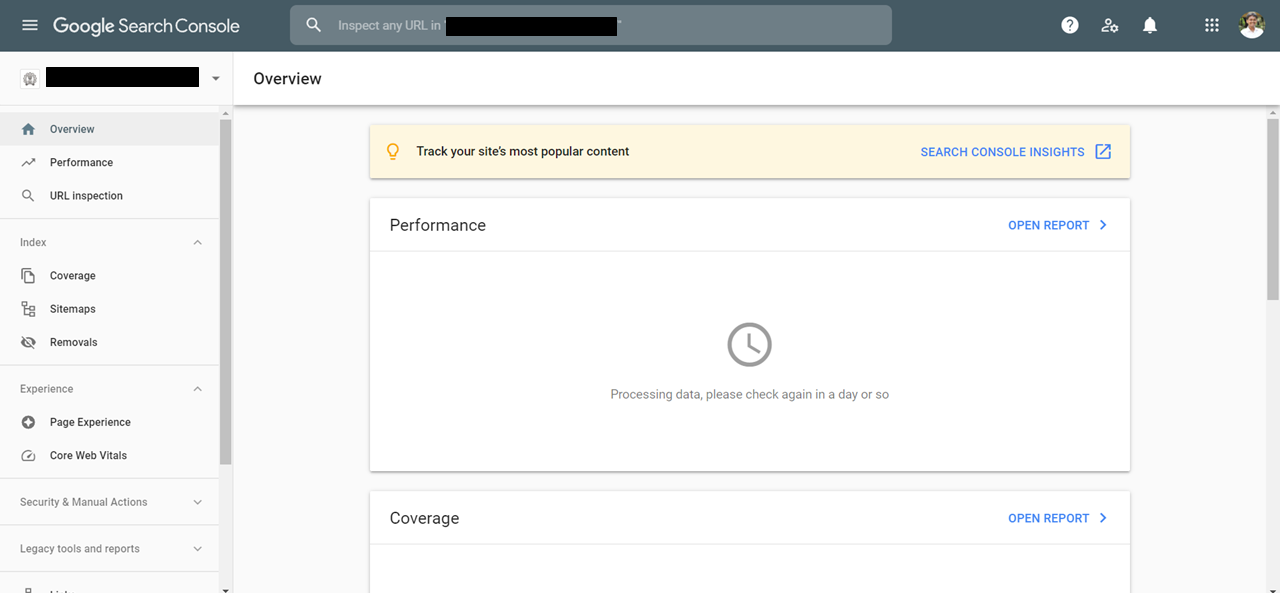Image resolution: width=1280 pixels, height=593 pixels.
Task: Click the Coverage card title
Action: 424,518
